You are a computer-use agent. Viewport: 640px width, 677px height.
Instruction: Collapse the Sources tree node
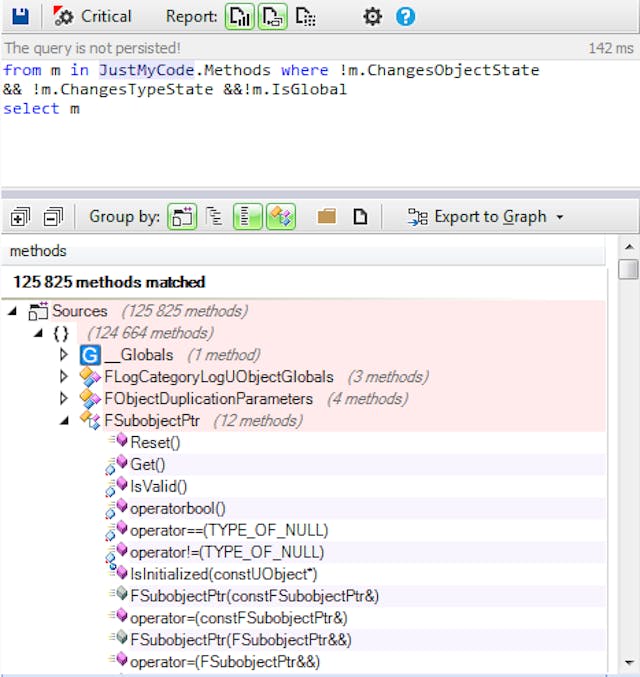click(x=13, y=311)
